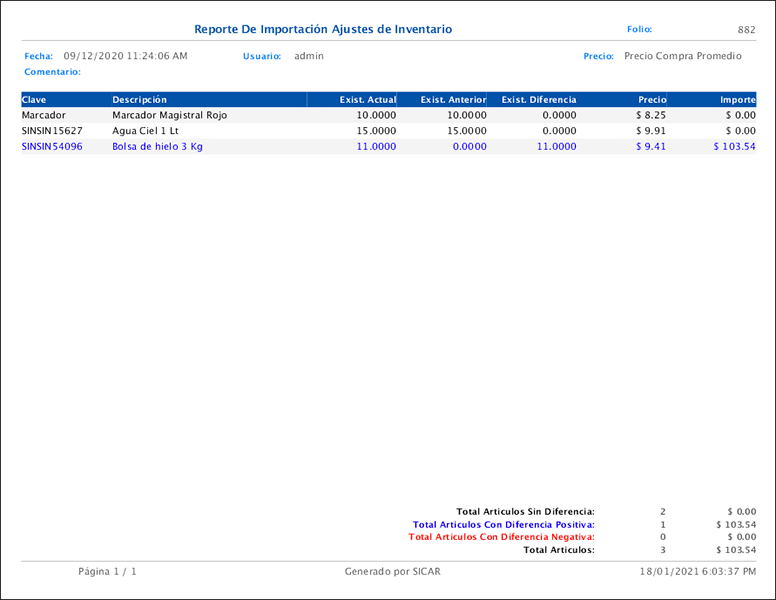
Task: Click the 'Bolsa de hielo 3 Kg' description
Action: 157,147
